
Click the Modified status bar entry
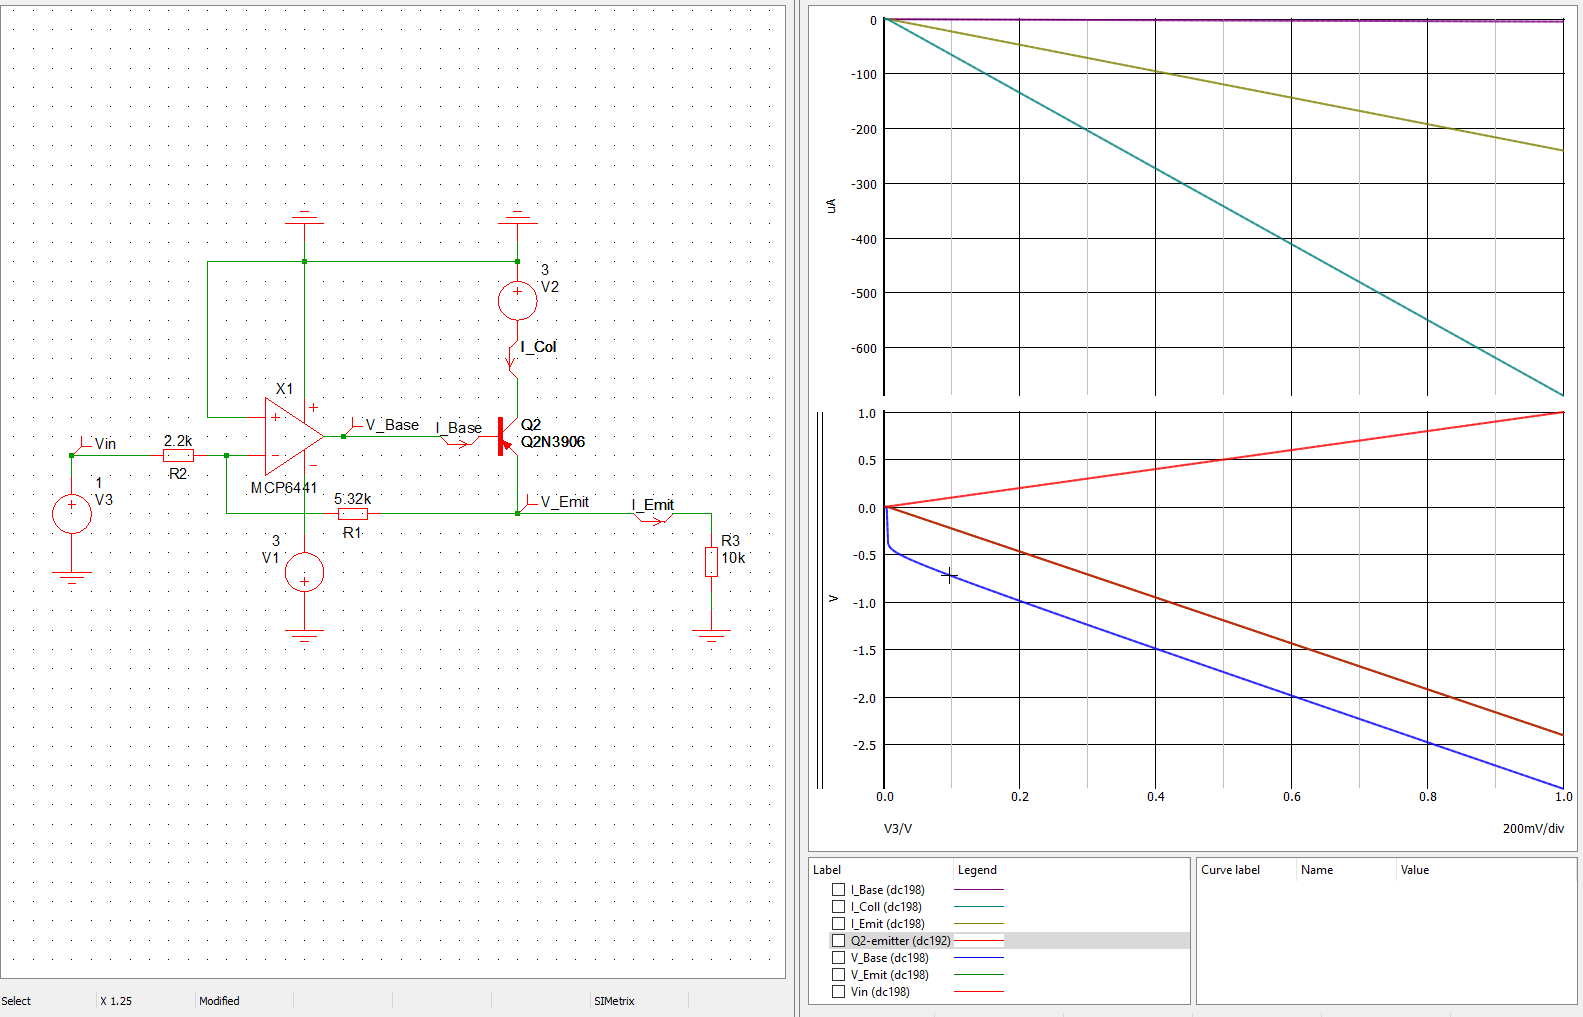pos(219,1001)
